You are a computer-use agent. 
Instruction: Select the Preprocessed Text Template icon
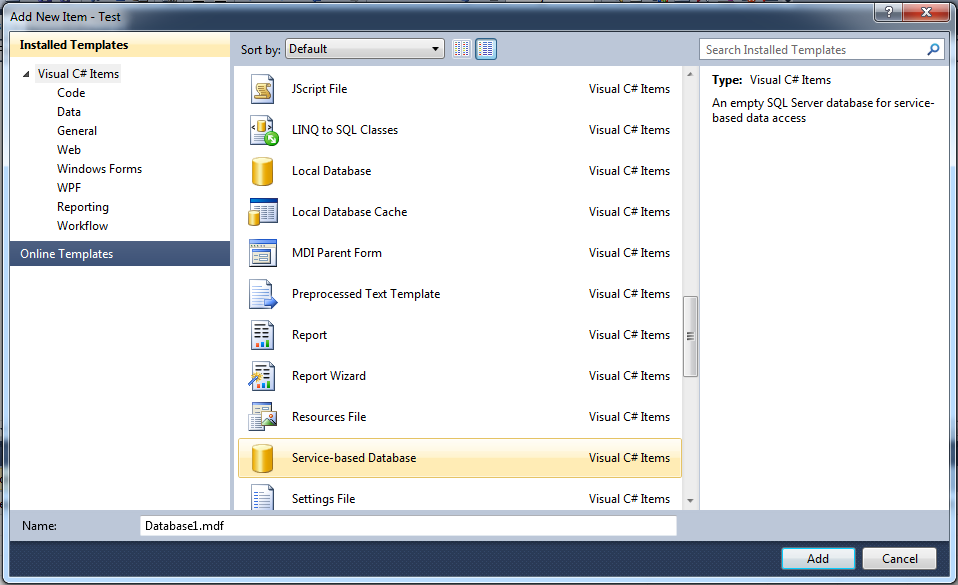[263, 294]
